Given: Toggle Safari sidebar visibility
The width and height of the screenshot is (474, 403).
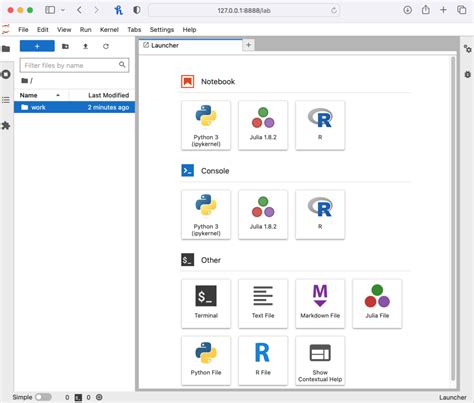Looking at the screenshot, I should click(x=50, y=10).
